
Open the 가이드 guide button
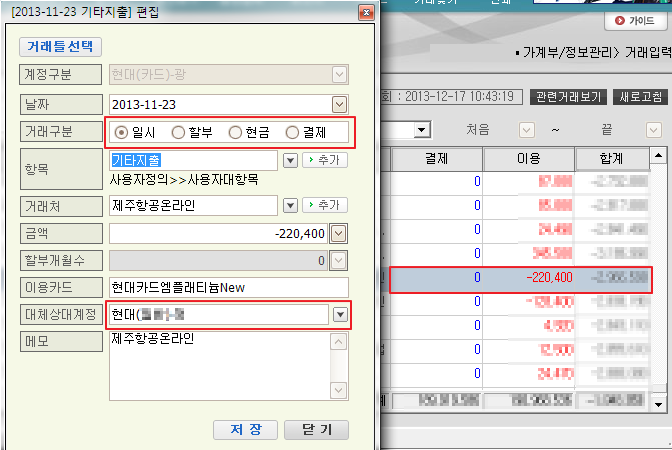[635, 21]
